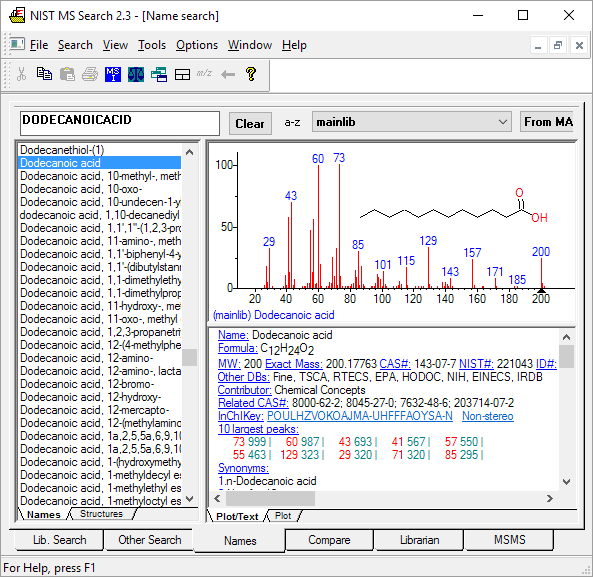Click the Formula: link
The width and height of the screenshot is (593, 577).
pyautogui.click(x=238, y=348)
